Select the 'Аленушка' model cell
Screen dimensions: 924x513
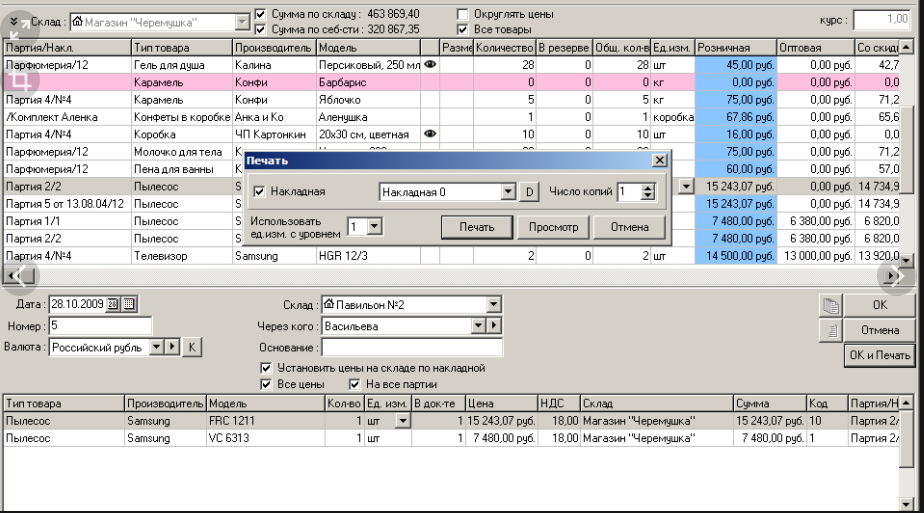(368, 117)
